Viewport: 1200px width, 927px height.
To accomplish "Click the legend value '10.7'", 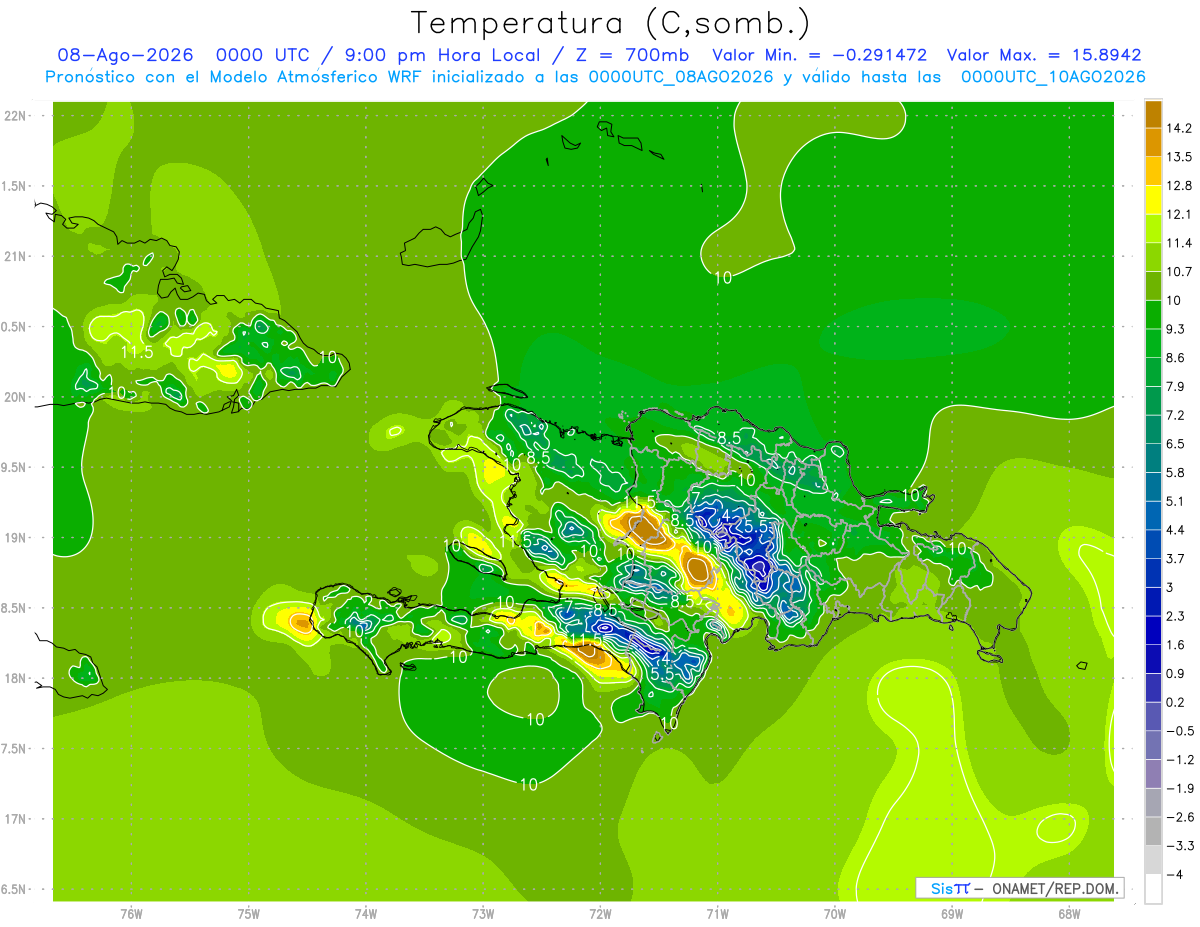I will click(x=1178, y=272).
